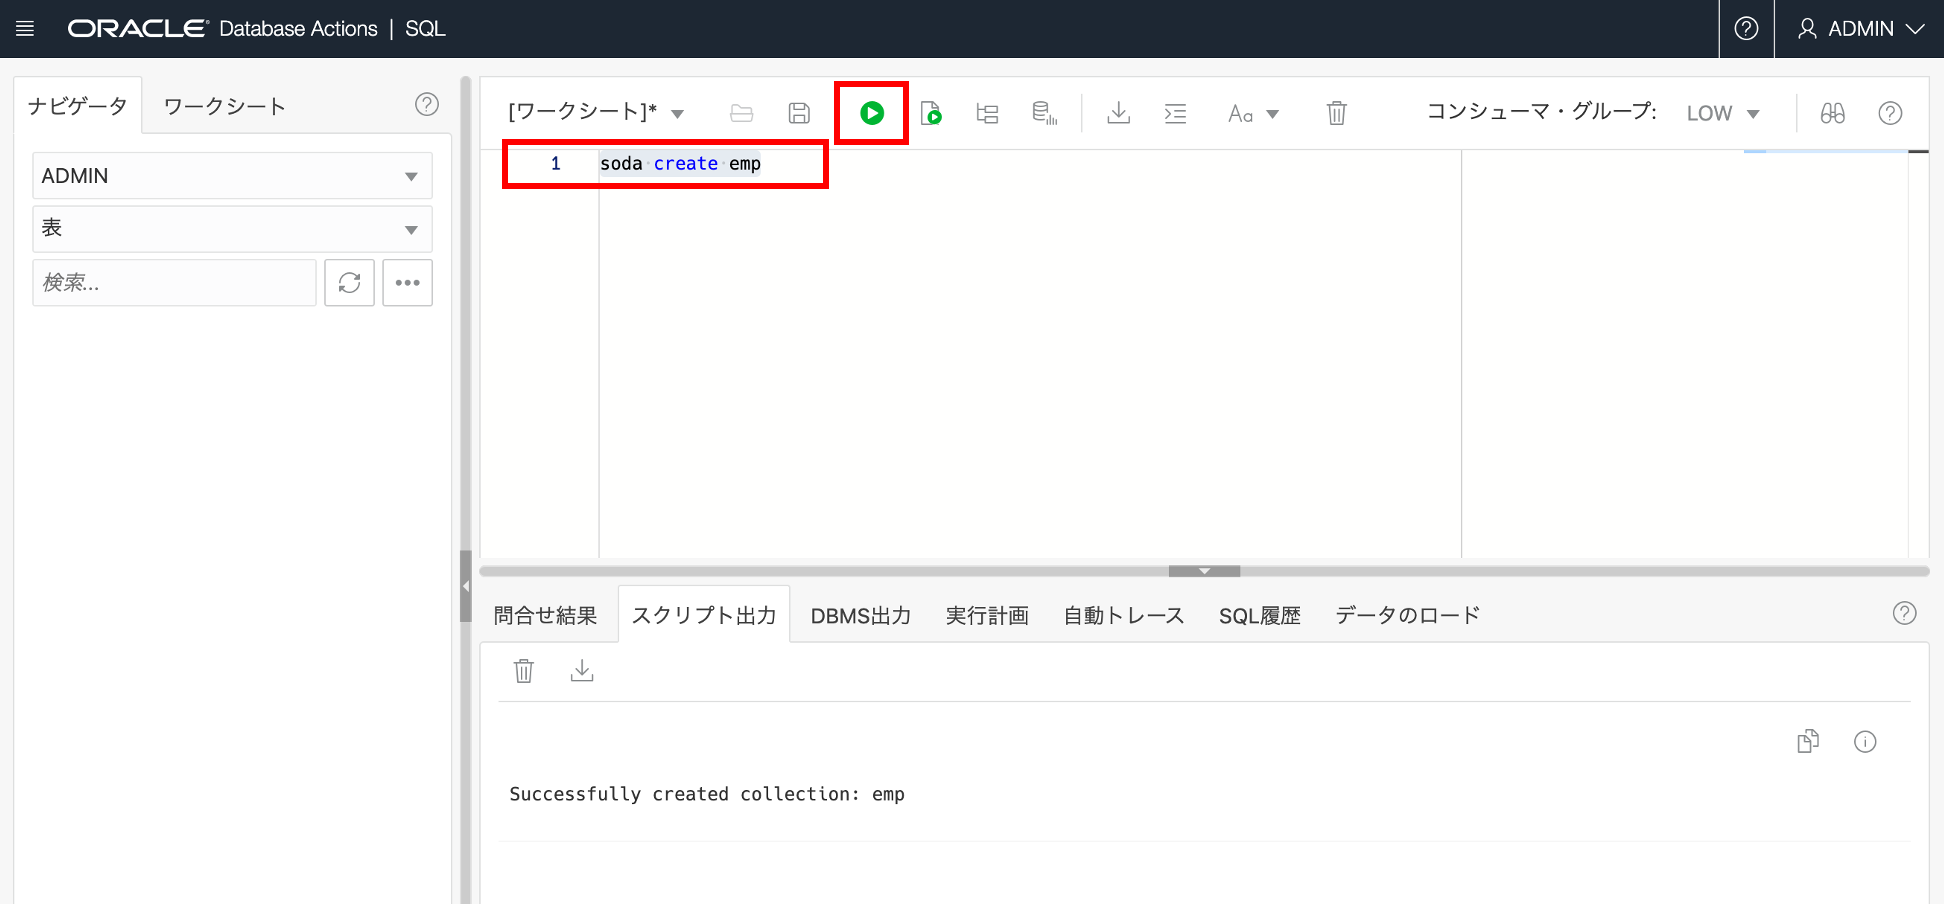
Task: Click the 検索 search field
Action: pyautogui.click(x=175, y=283)
